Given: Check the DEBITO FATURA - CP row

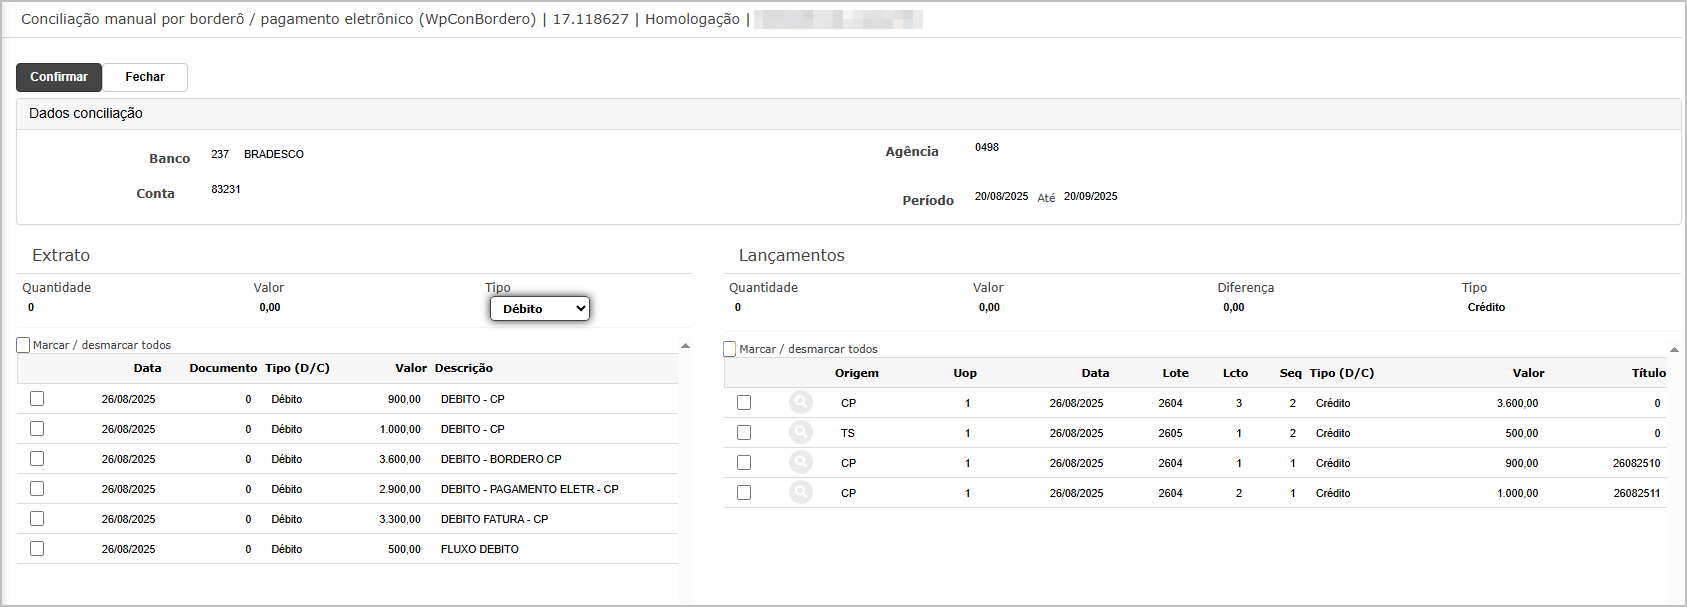Looking at the screenshot, I should [x=37, y=518].
